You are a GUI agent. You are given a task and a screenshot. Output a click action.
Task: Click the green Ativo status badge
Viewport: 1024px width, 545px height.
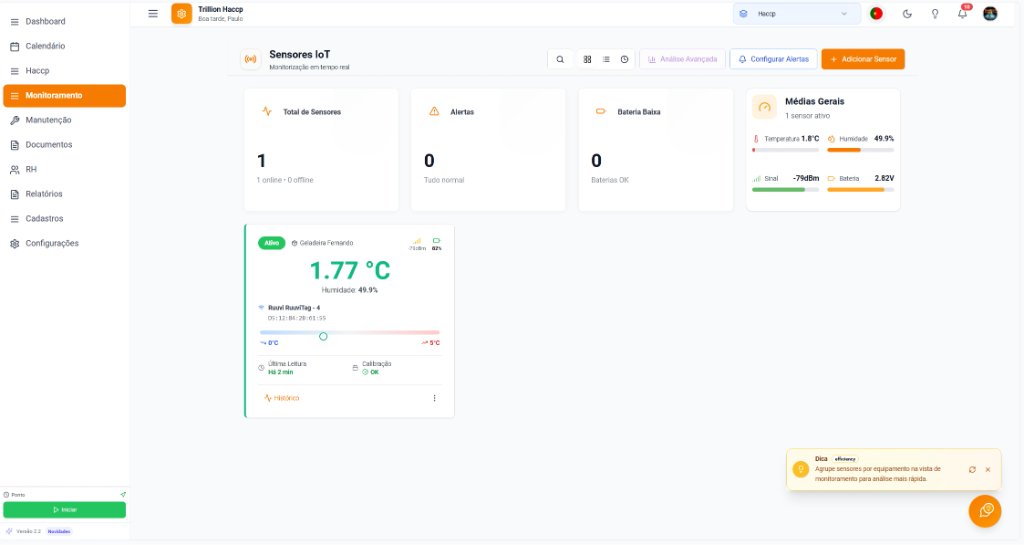coord(272,243)
